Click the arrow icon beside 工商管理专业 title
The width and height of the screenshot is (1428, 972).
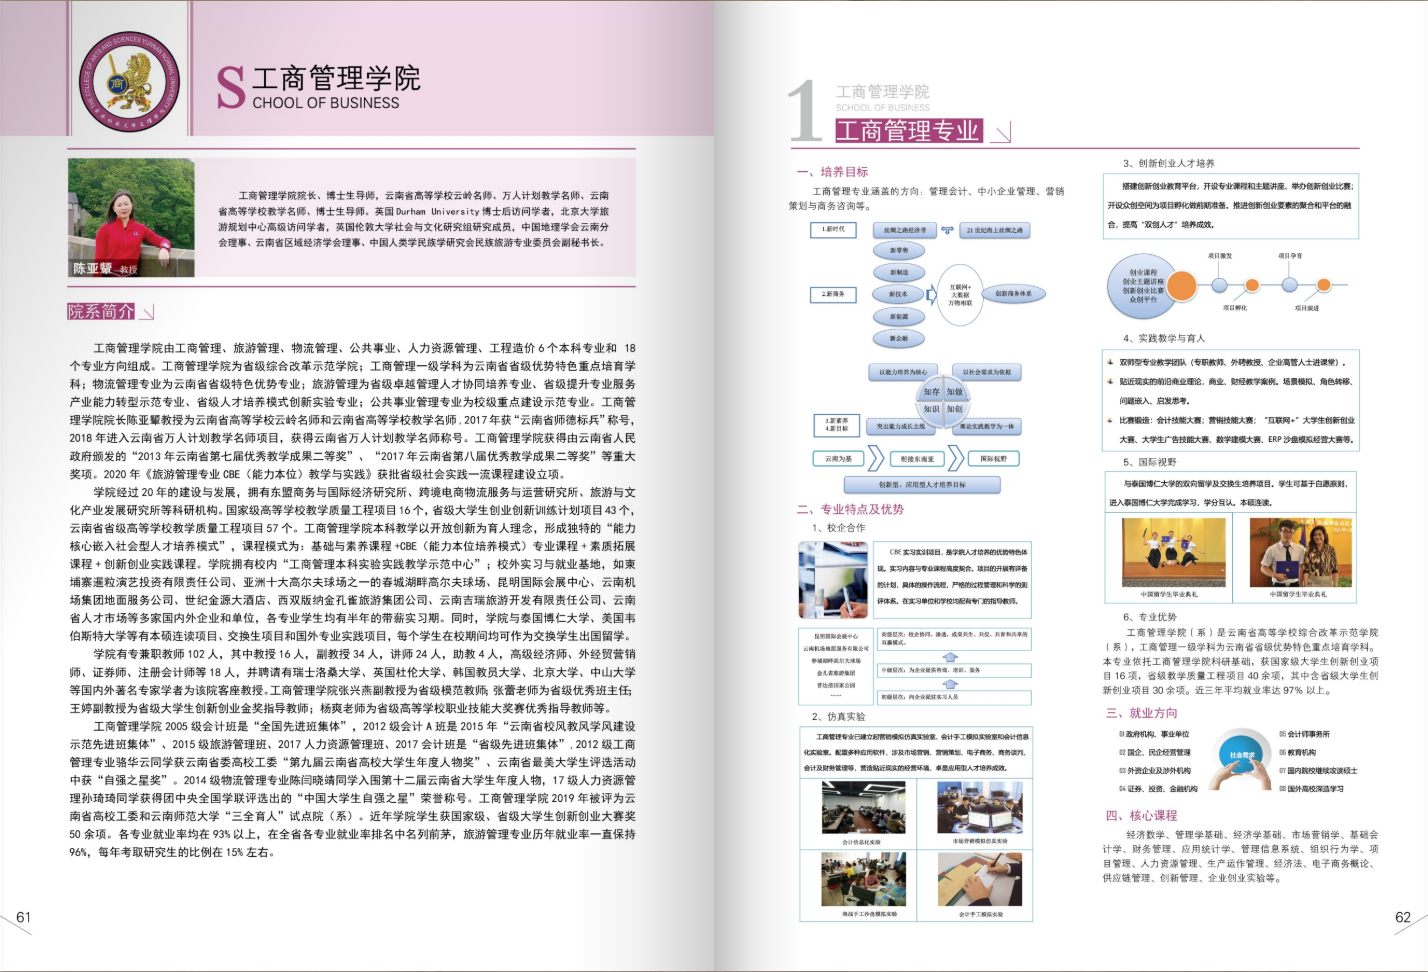pyautogui.click(x=1003, y=132)
